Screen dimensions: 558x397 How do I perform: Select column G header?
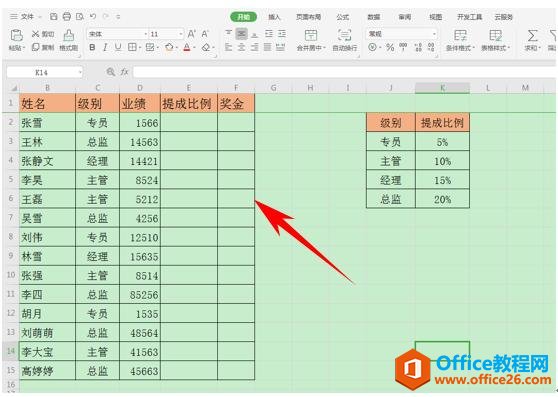point(273,88)
